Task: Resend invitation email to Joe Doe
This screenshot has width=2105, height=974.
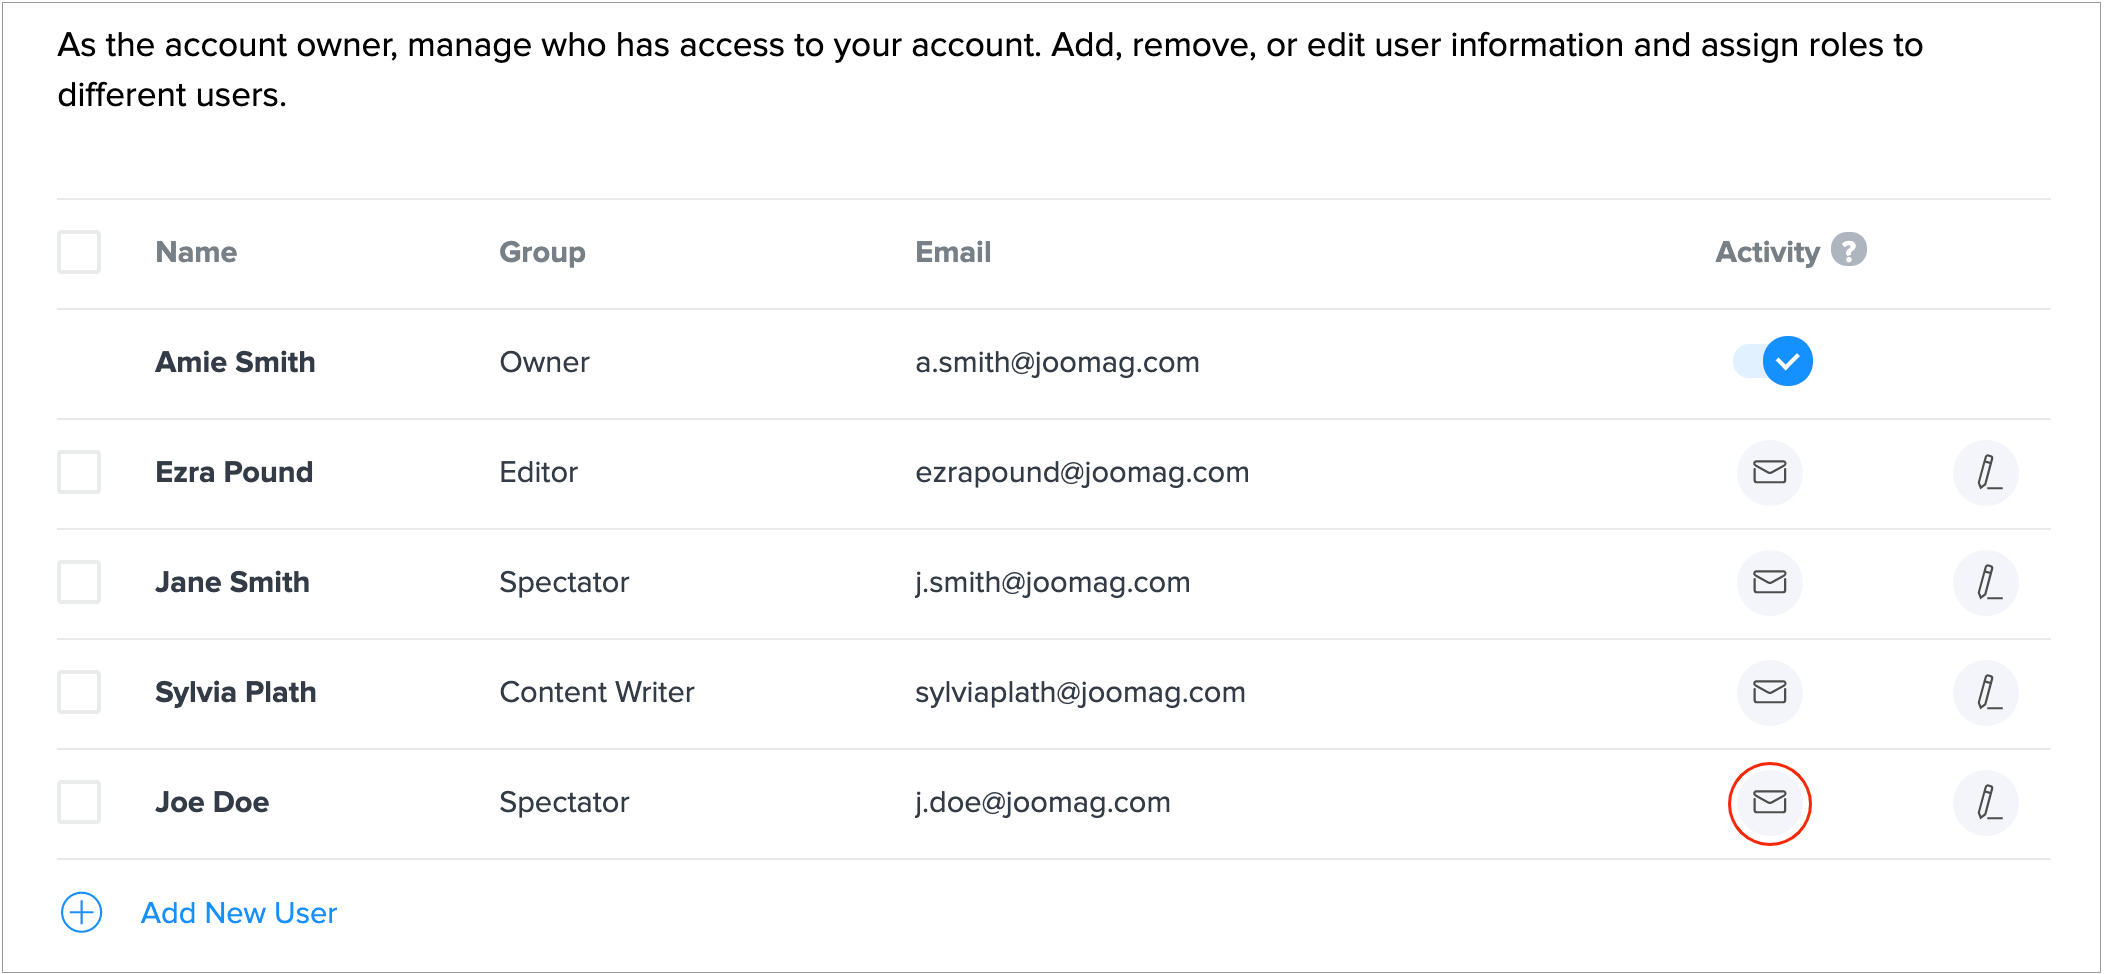Action: point(1769,802)
